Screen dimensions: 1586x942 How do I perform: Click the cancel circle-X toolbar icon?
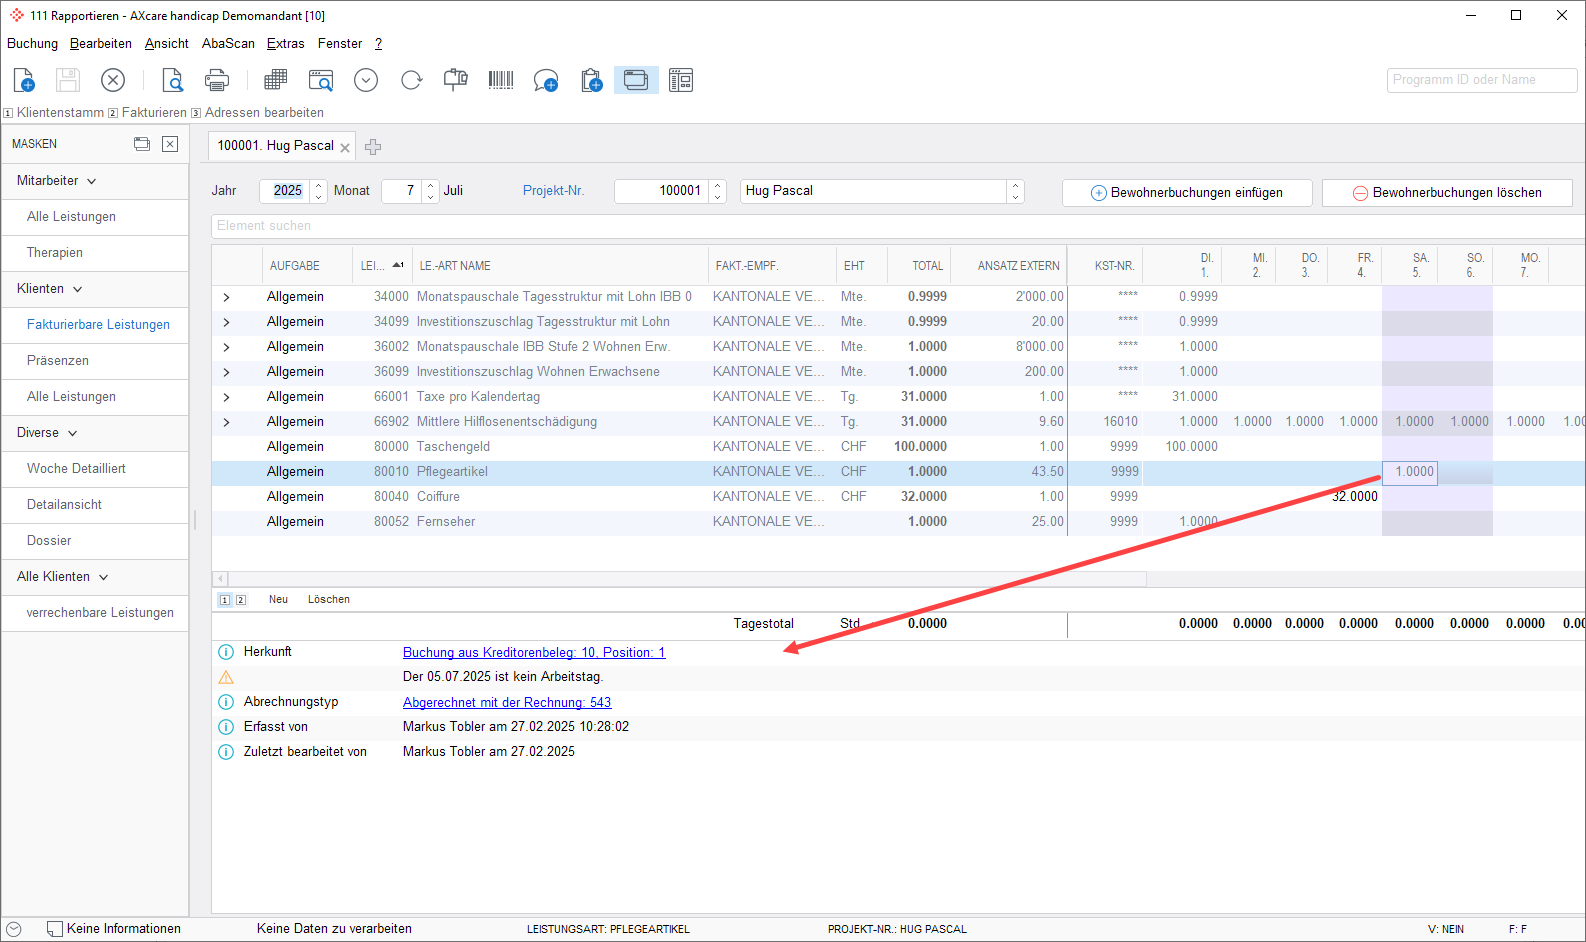click(113, 80)
